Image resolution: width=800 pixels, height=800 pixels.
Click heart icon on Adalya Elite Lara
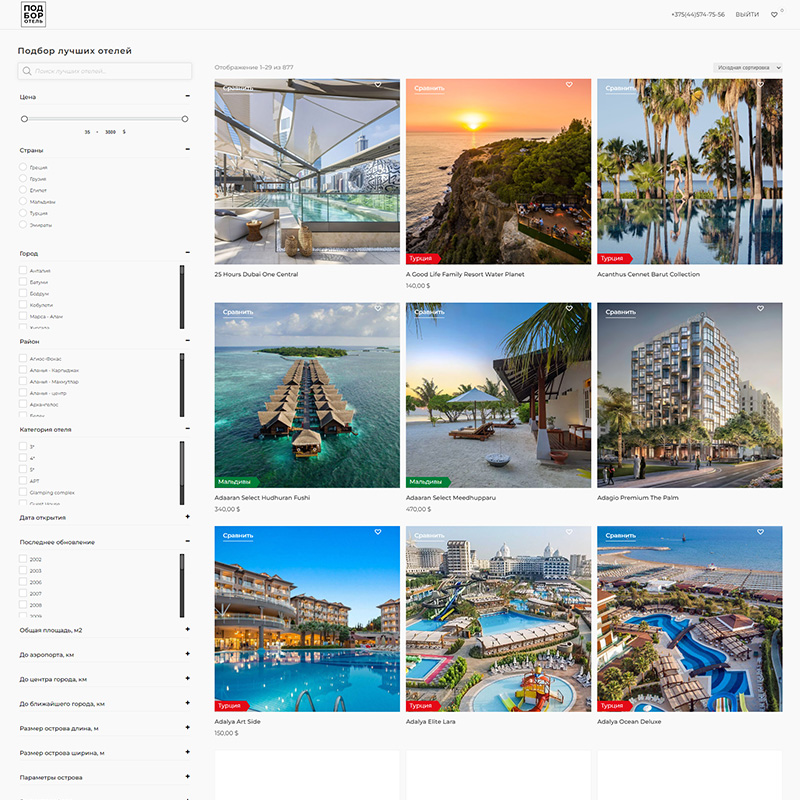[x=569, y=533]
